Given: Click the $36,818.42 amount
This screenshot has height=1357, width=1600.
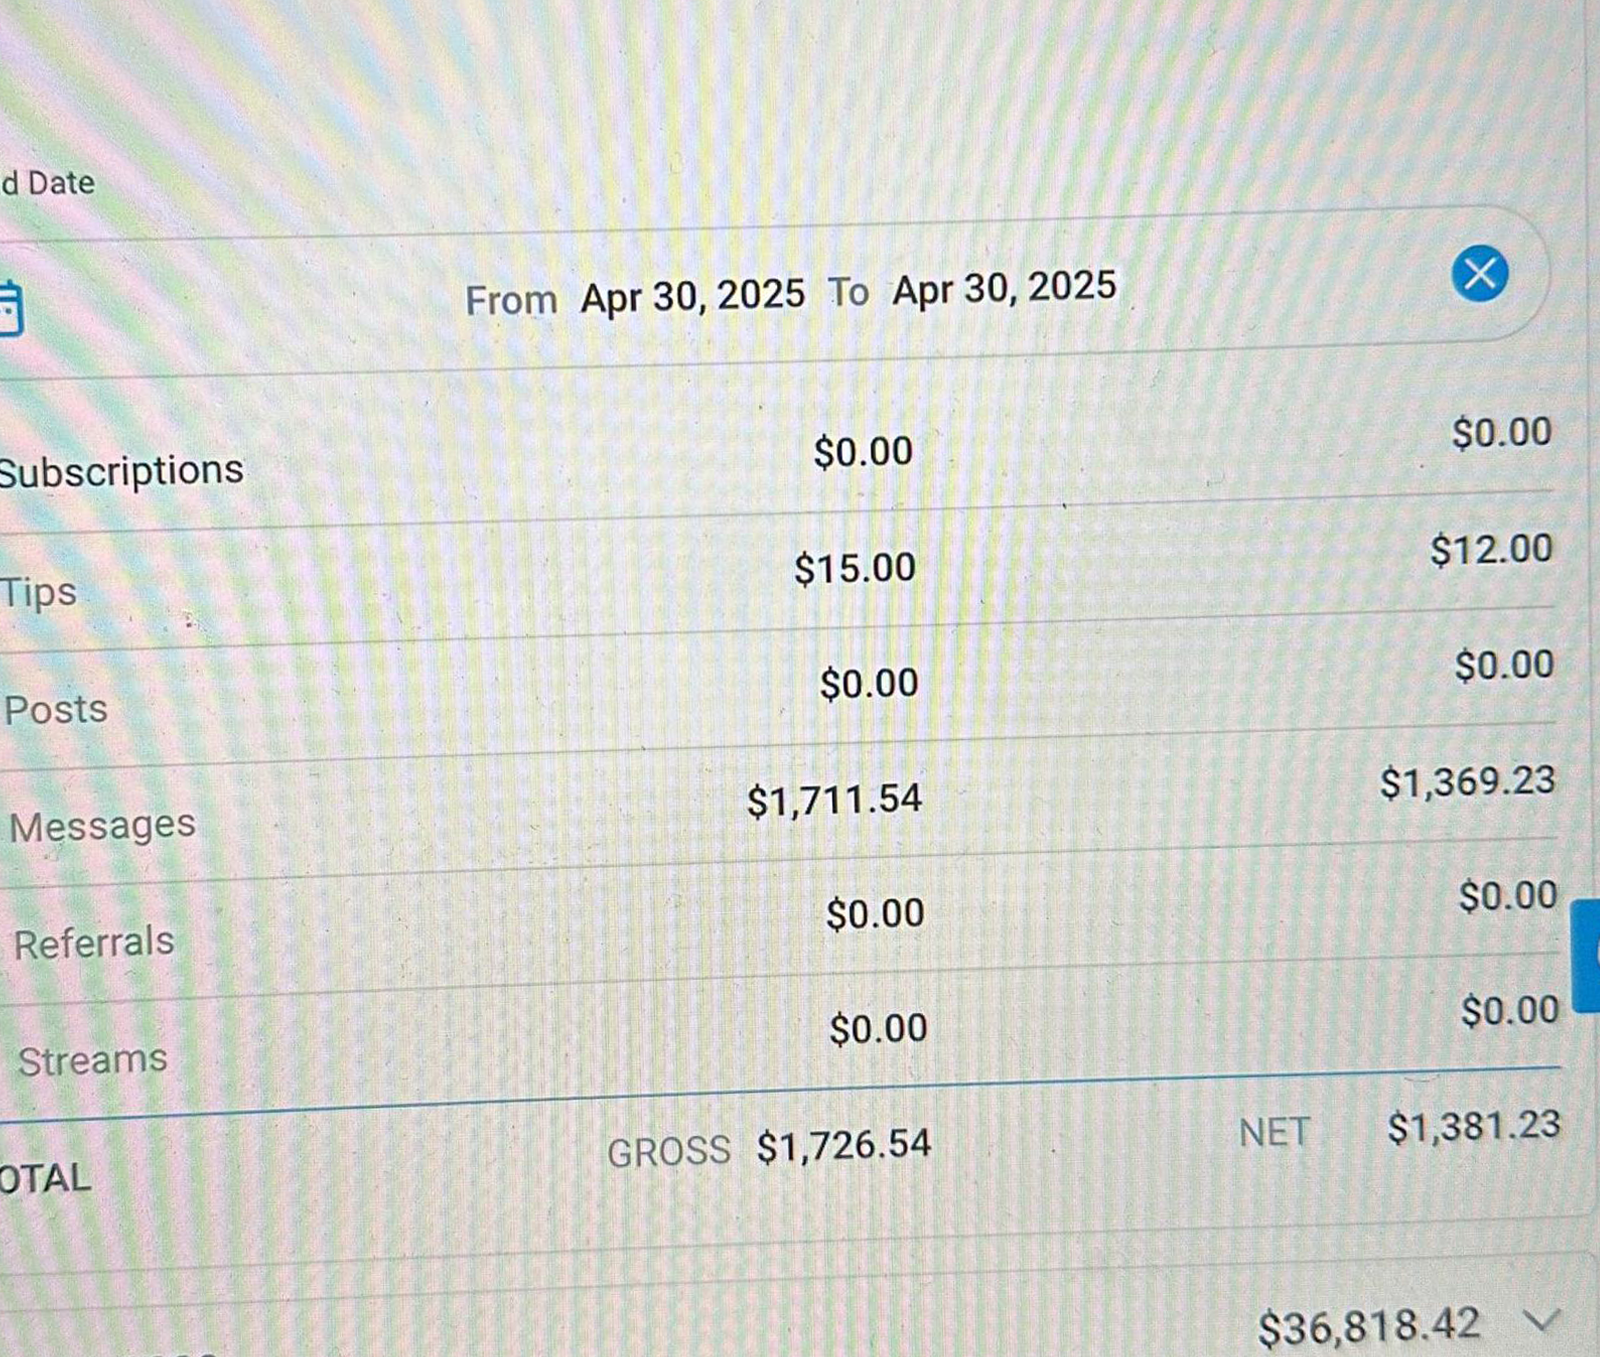Looking at the screenshot, I should [1367, 1327].
